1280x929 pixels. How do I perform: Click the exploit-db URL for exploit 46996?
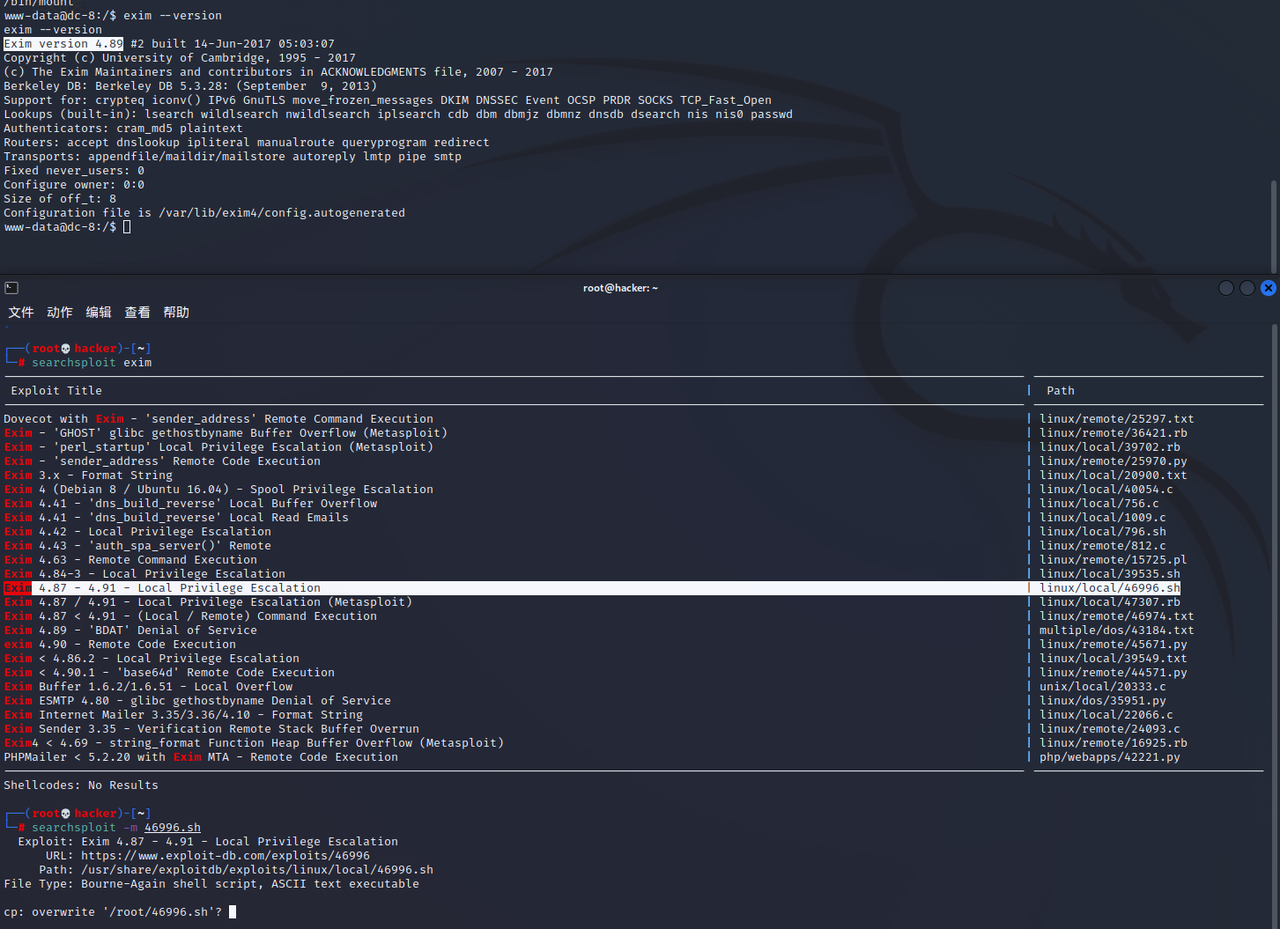click(225, 856)
